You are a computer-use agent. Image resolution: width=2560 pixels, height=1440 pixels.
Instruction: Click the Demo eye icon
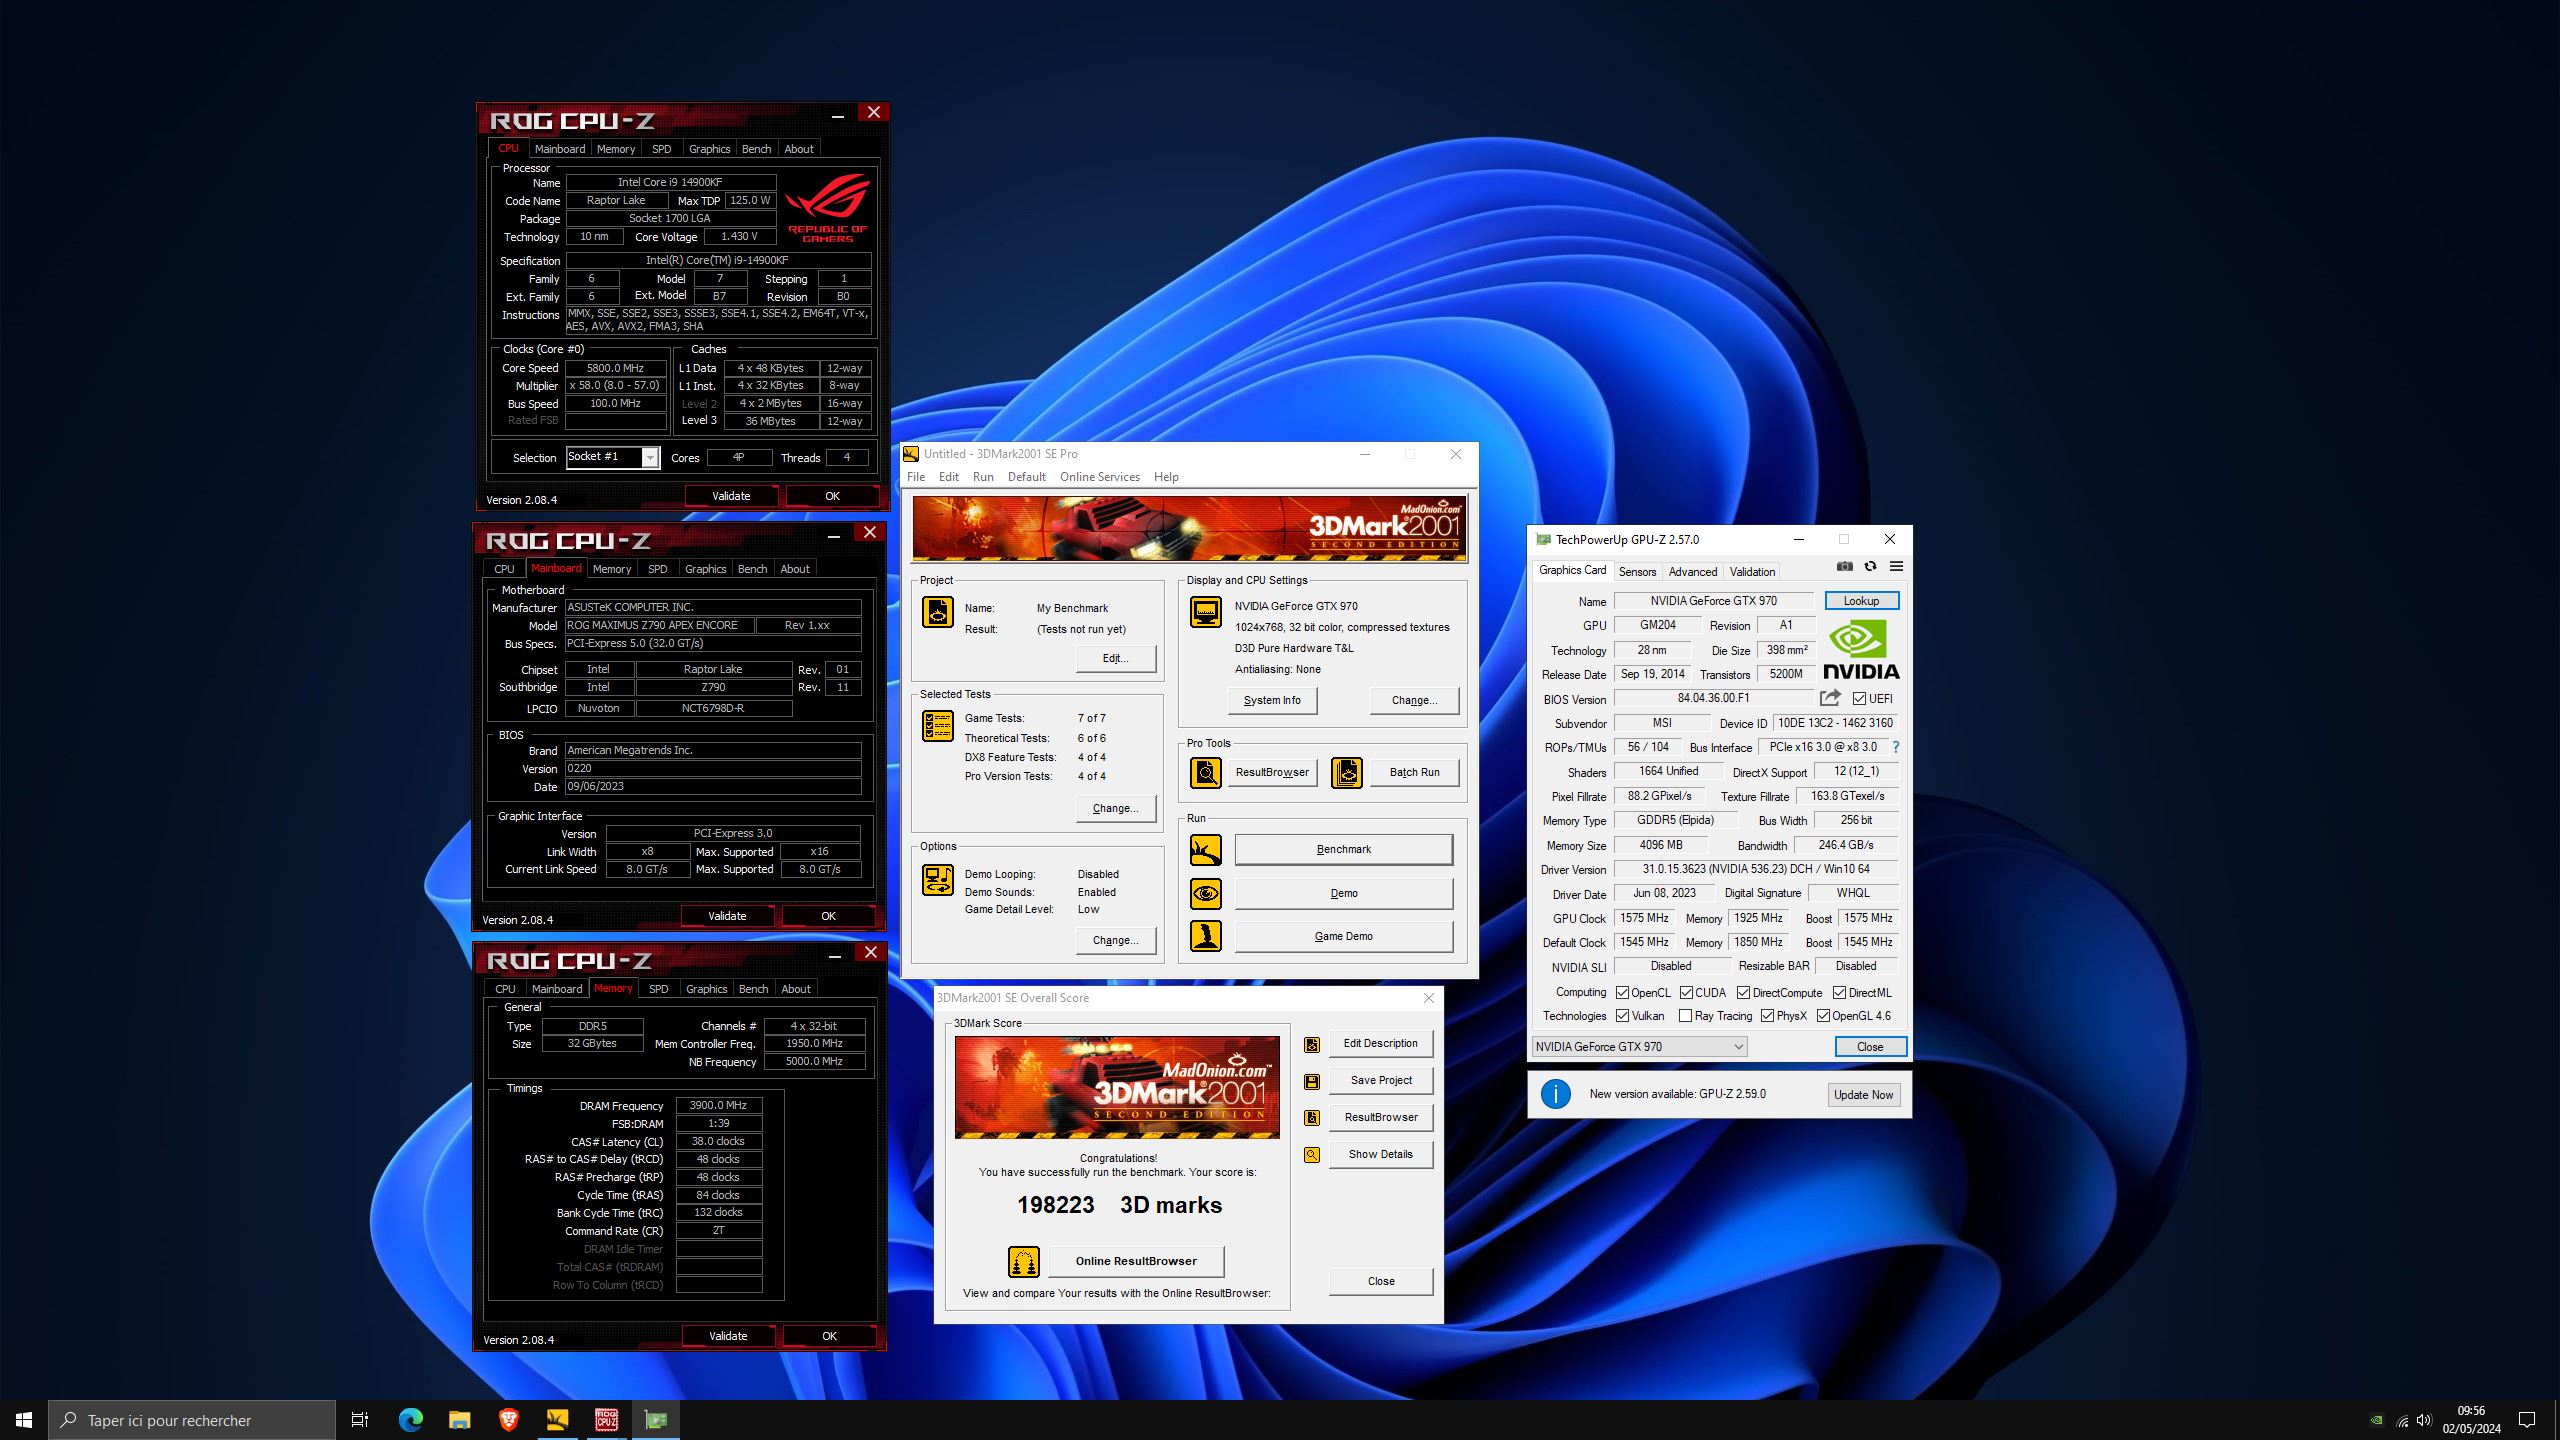point(1206,893)
